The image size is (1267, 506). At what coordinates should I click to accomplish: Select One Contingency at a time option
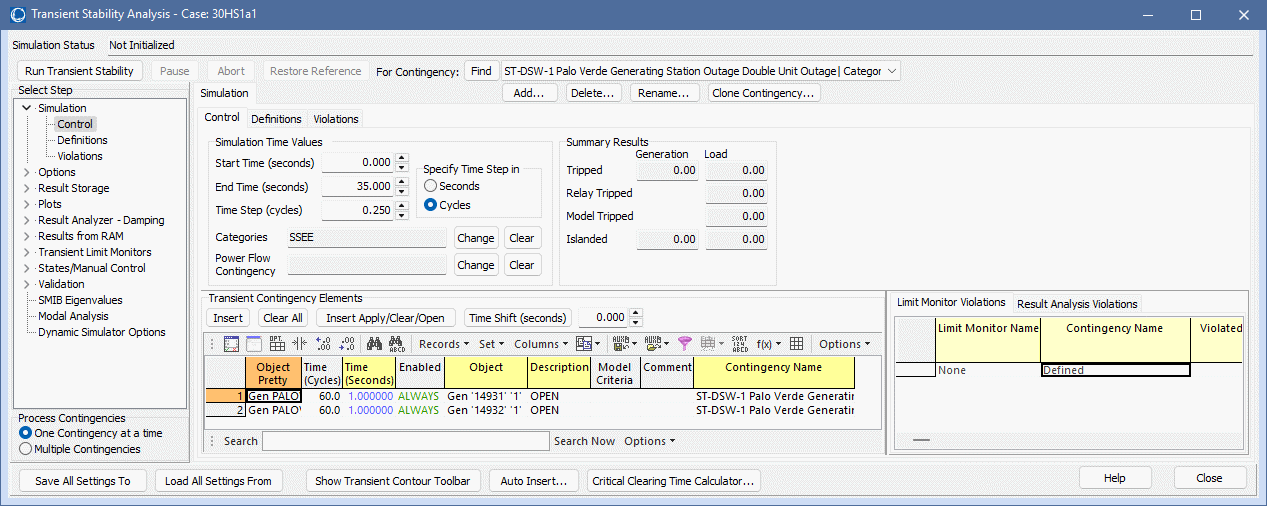coord(26,433)
